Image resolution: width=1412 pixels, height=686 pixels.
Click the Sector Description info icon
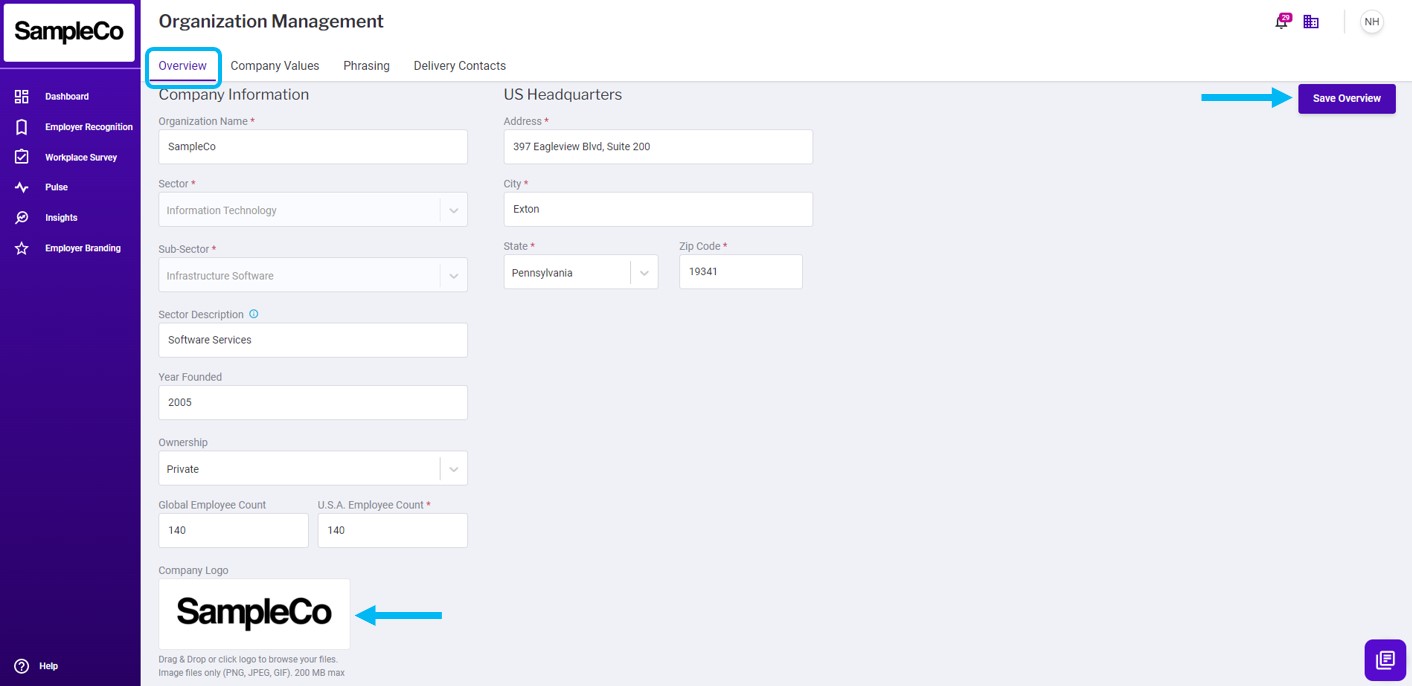point(253,314)
